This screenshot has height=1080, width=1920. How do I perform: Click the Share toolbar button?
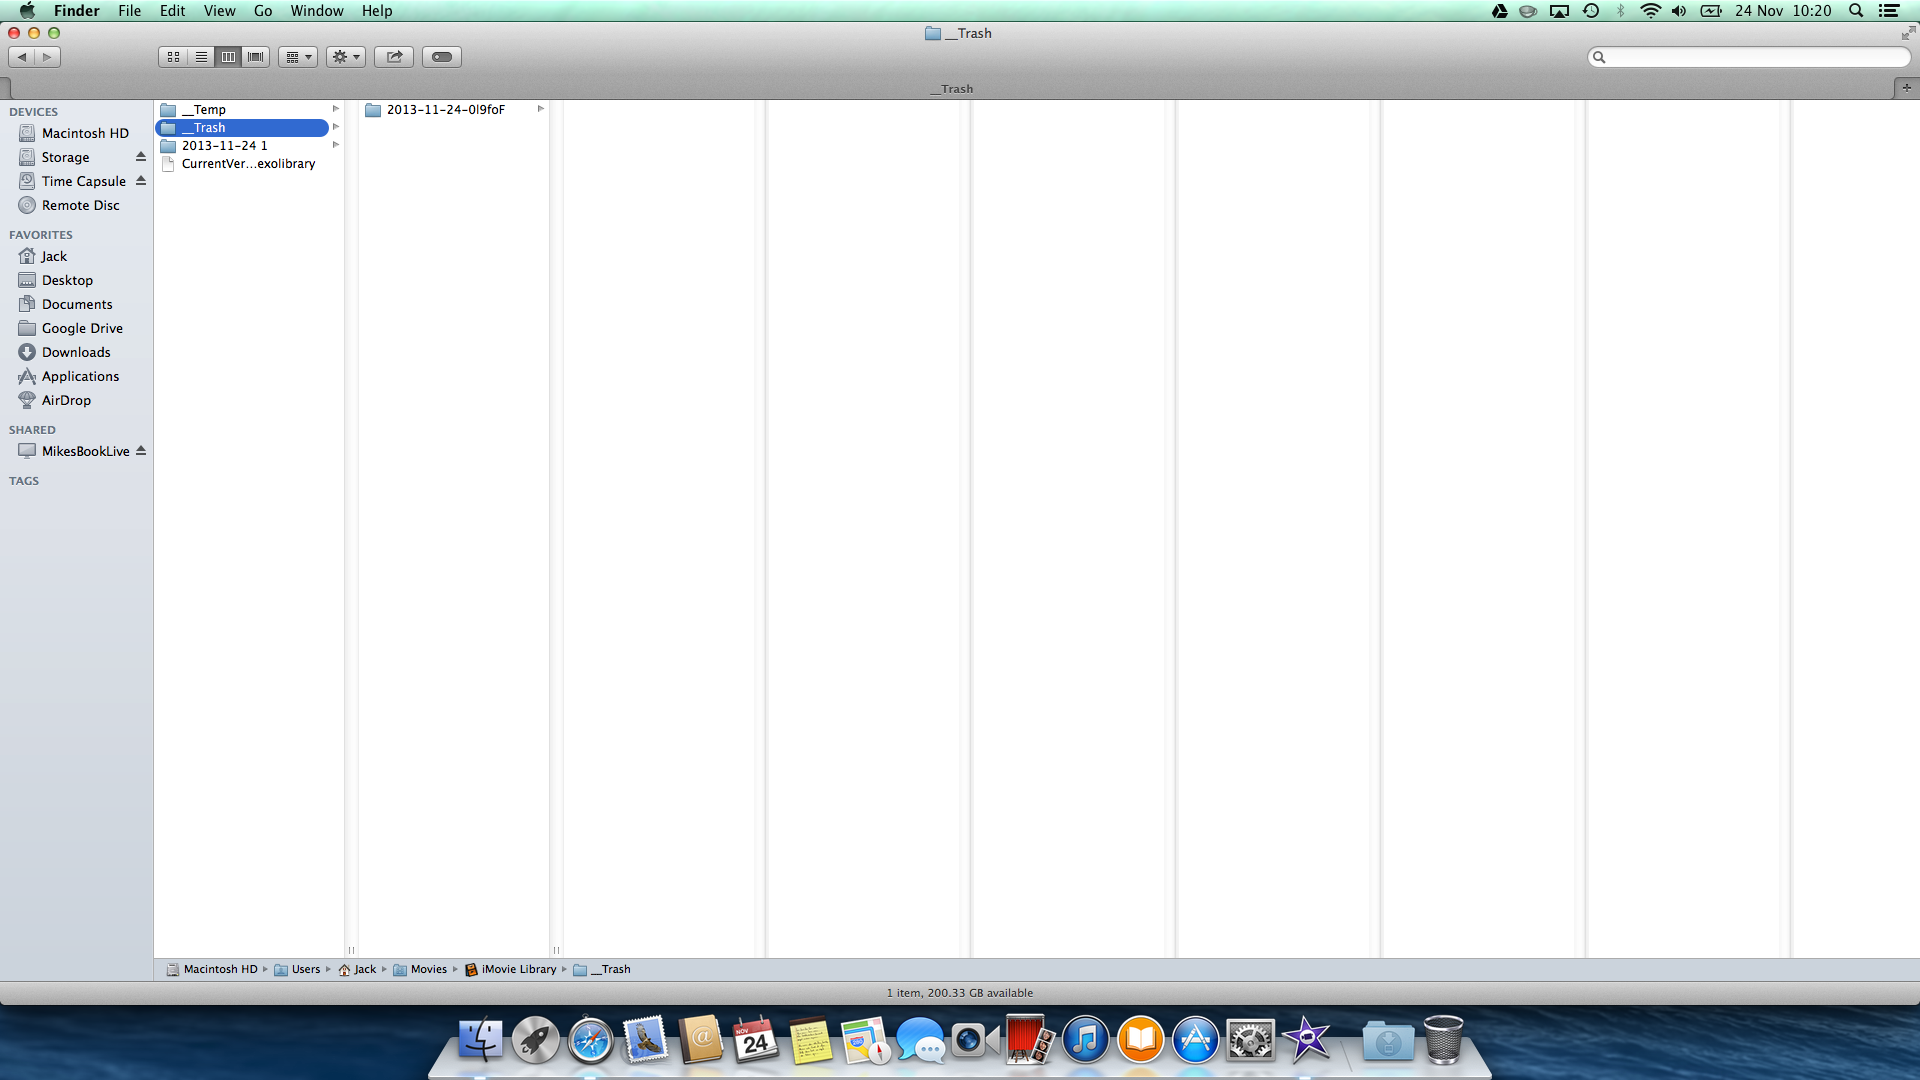[394, 57]
